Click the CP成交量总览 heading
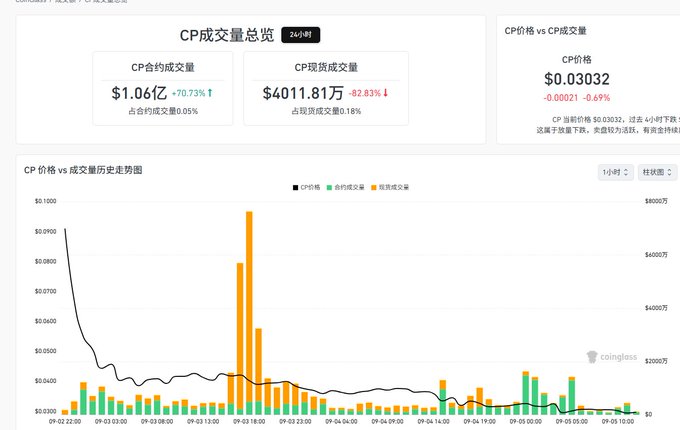Image resolution: width=680 pixels, height=430 pixels. point(227,35)
